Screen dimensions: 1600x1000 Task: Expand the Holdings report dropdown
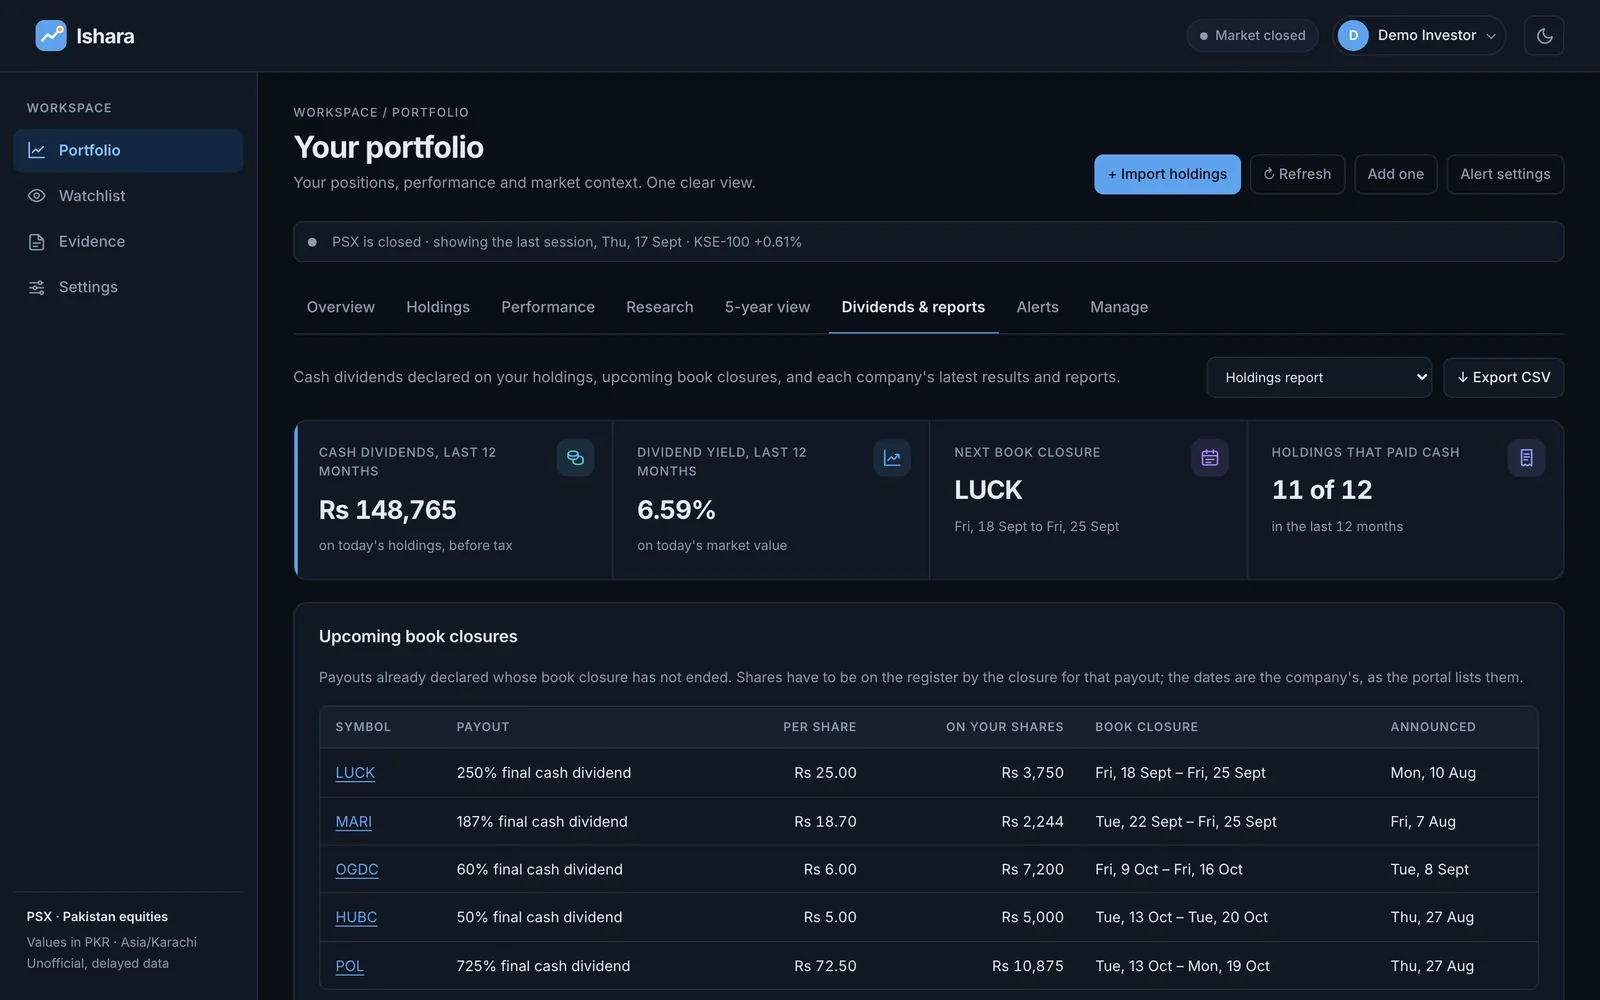pos(1319,378)
